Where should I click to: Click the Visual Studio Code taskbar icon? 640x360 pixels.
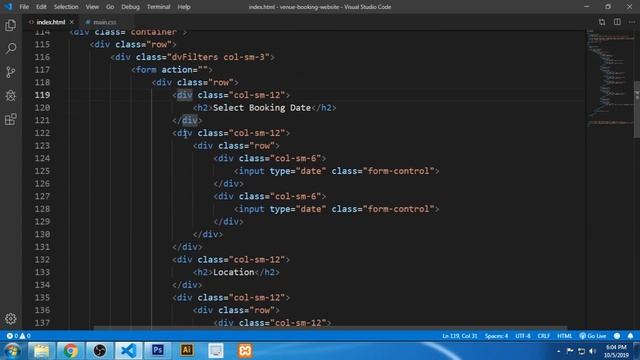tap(129, 351)
